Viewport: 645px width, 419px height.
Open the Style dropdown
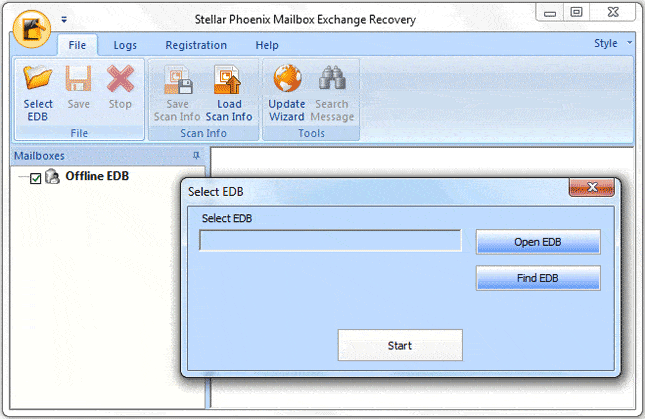[x=613, y=43]
